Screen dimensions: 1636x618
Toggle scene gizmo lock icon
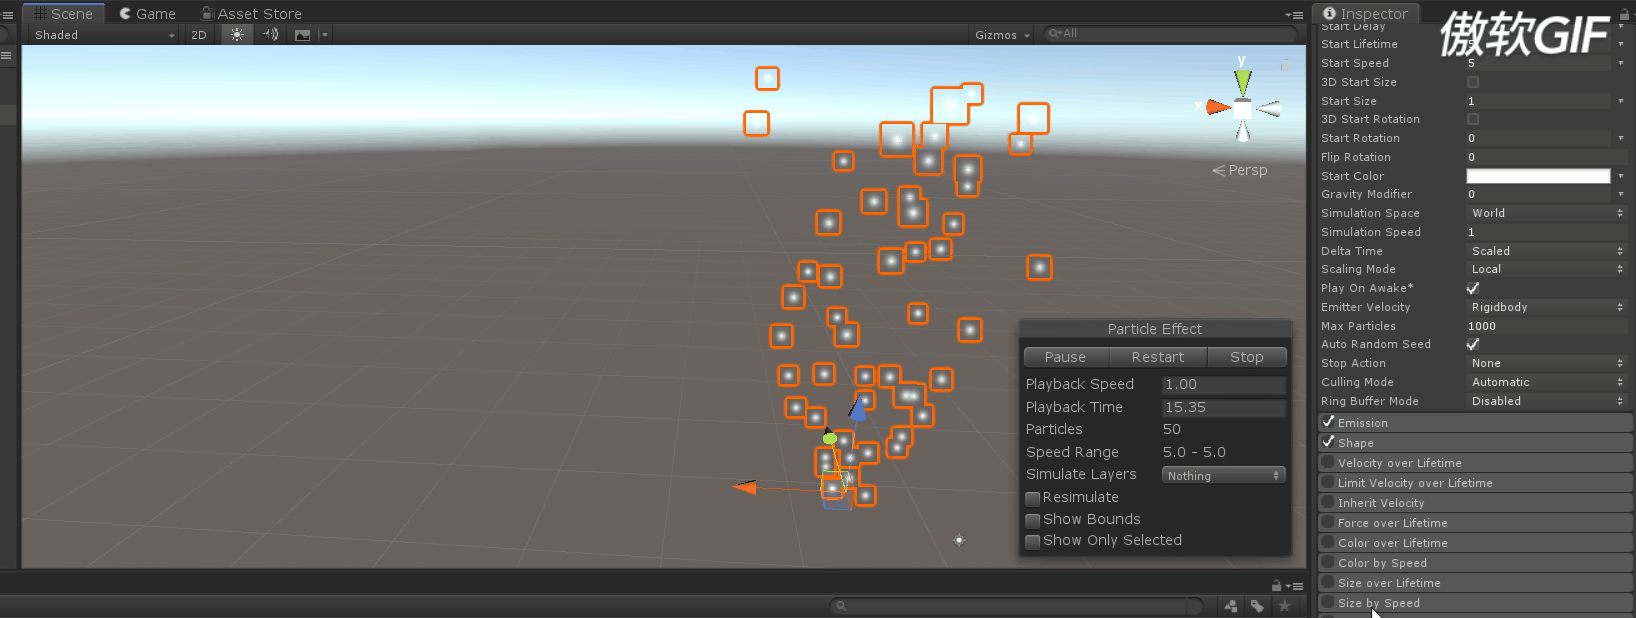(x=1286, y=66)
